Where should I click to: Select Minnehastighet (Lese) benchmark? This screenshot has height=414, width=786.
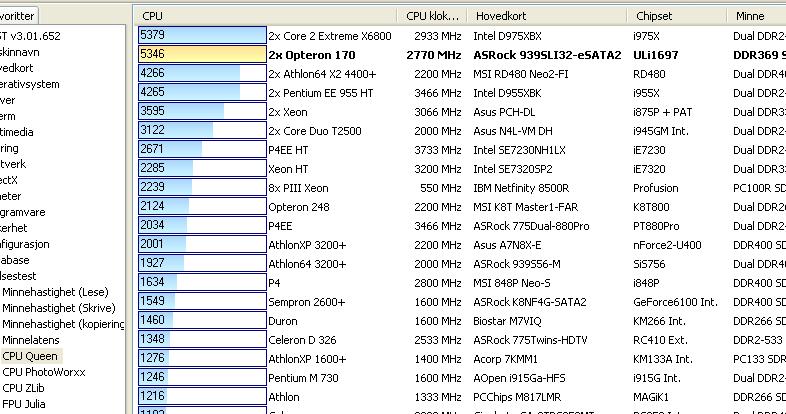tap(55, 292)
